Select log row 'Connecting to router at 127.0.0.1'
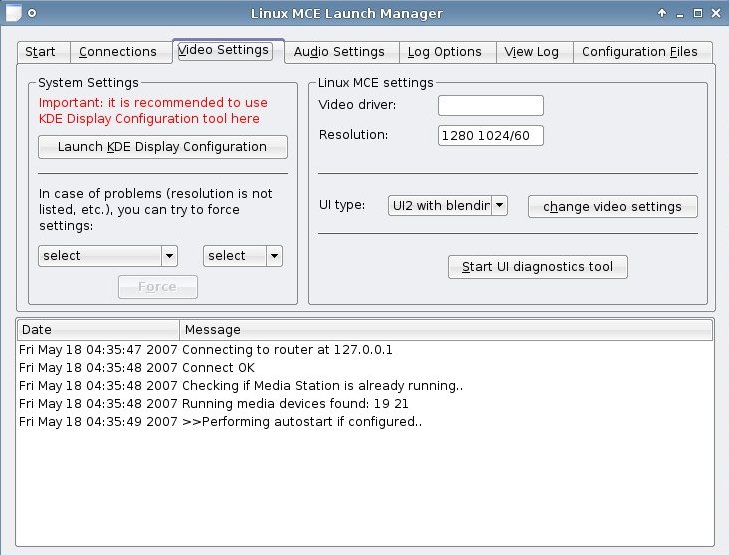Image resolution: width=729 pixels, height=555 pixels. pyautogui.click(x=365, y=350)
